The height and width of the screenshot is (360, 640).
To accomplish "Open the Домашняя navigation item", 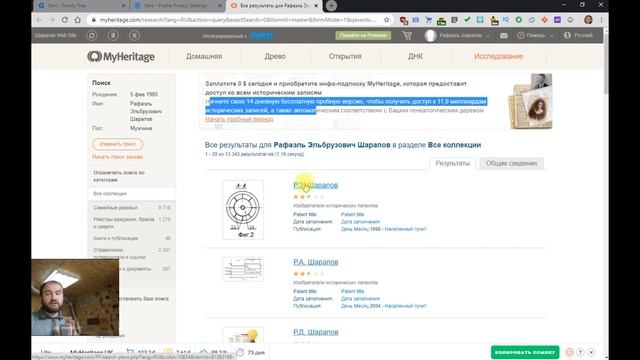I will tap(204, 56).
